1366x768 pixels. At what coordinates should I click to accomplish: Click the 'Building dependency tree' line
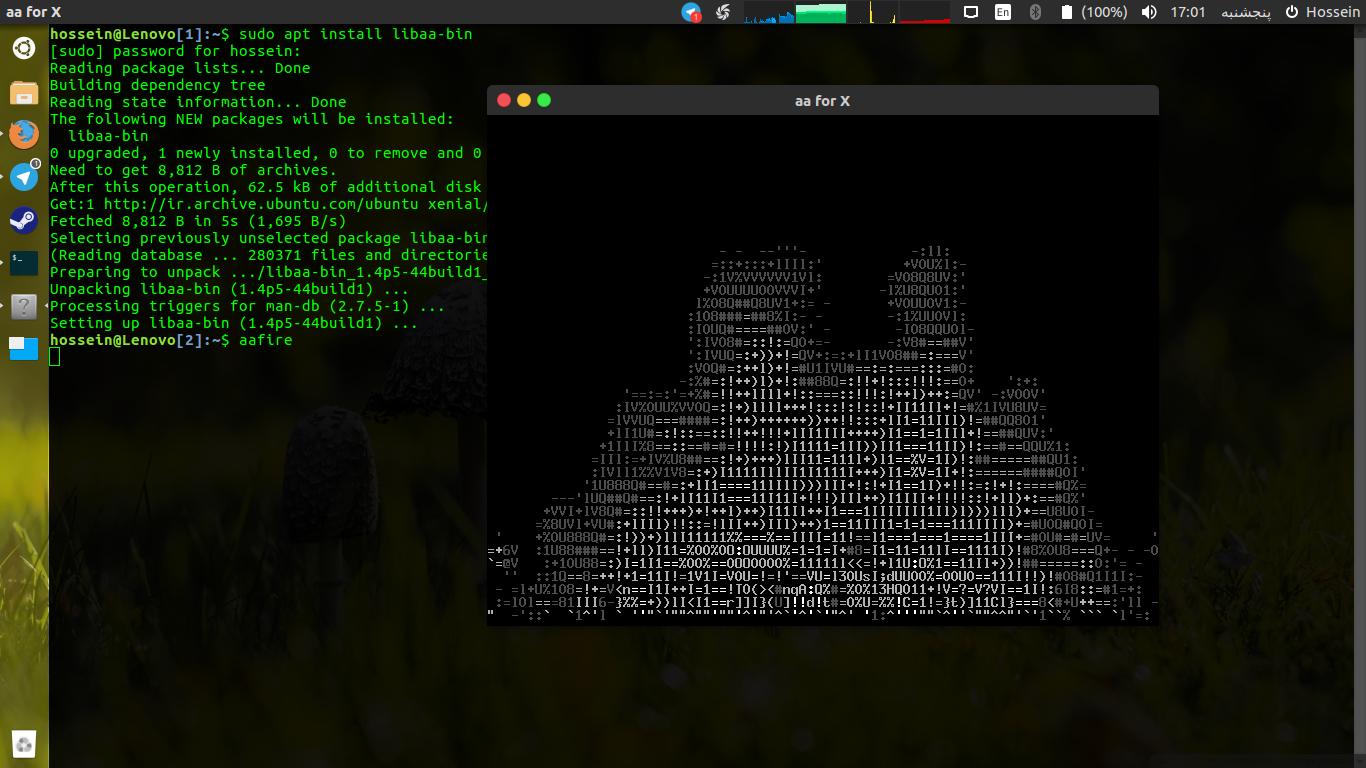157,85
